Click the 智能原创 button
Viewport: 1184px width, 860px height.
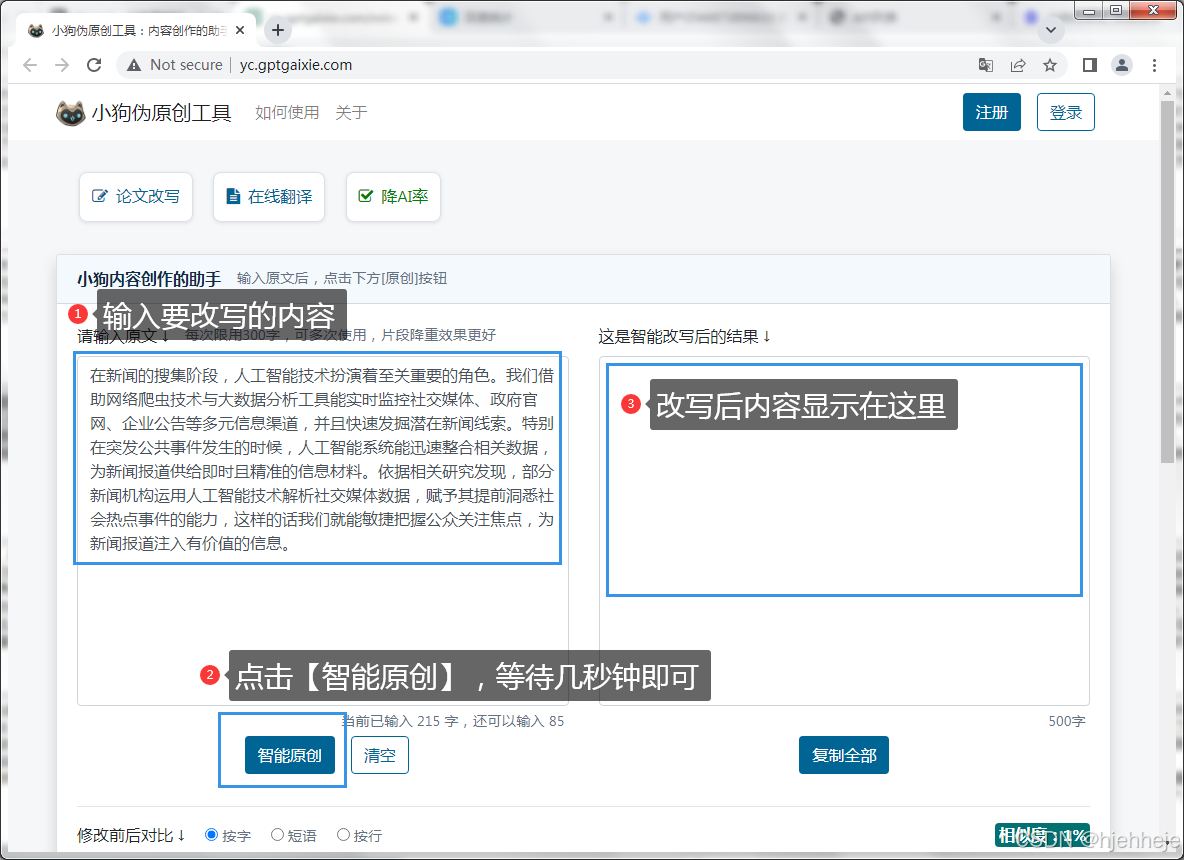(289, 755)
